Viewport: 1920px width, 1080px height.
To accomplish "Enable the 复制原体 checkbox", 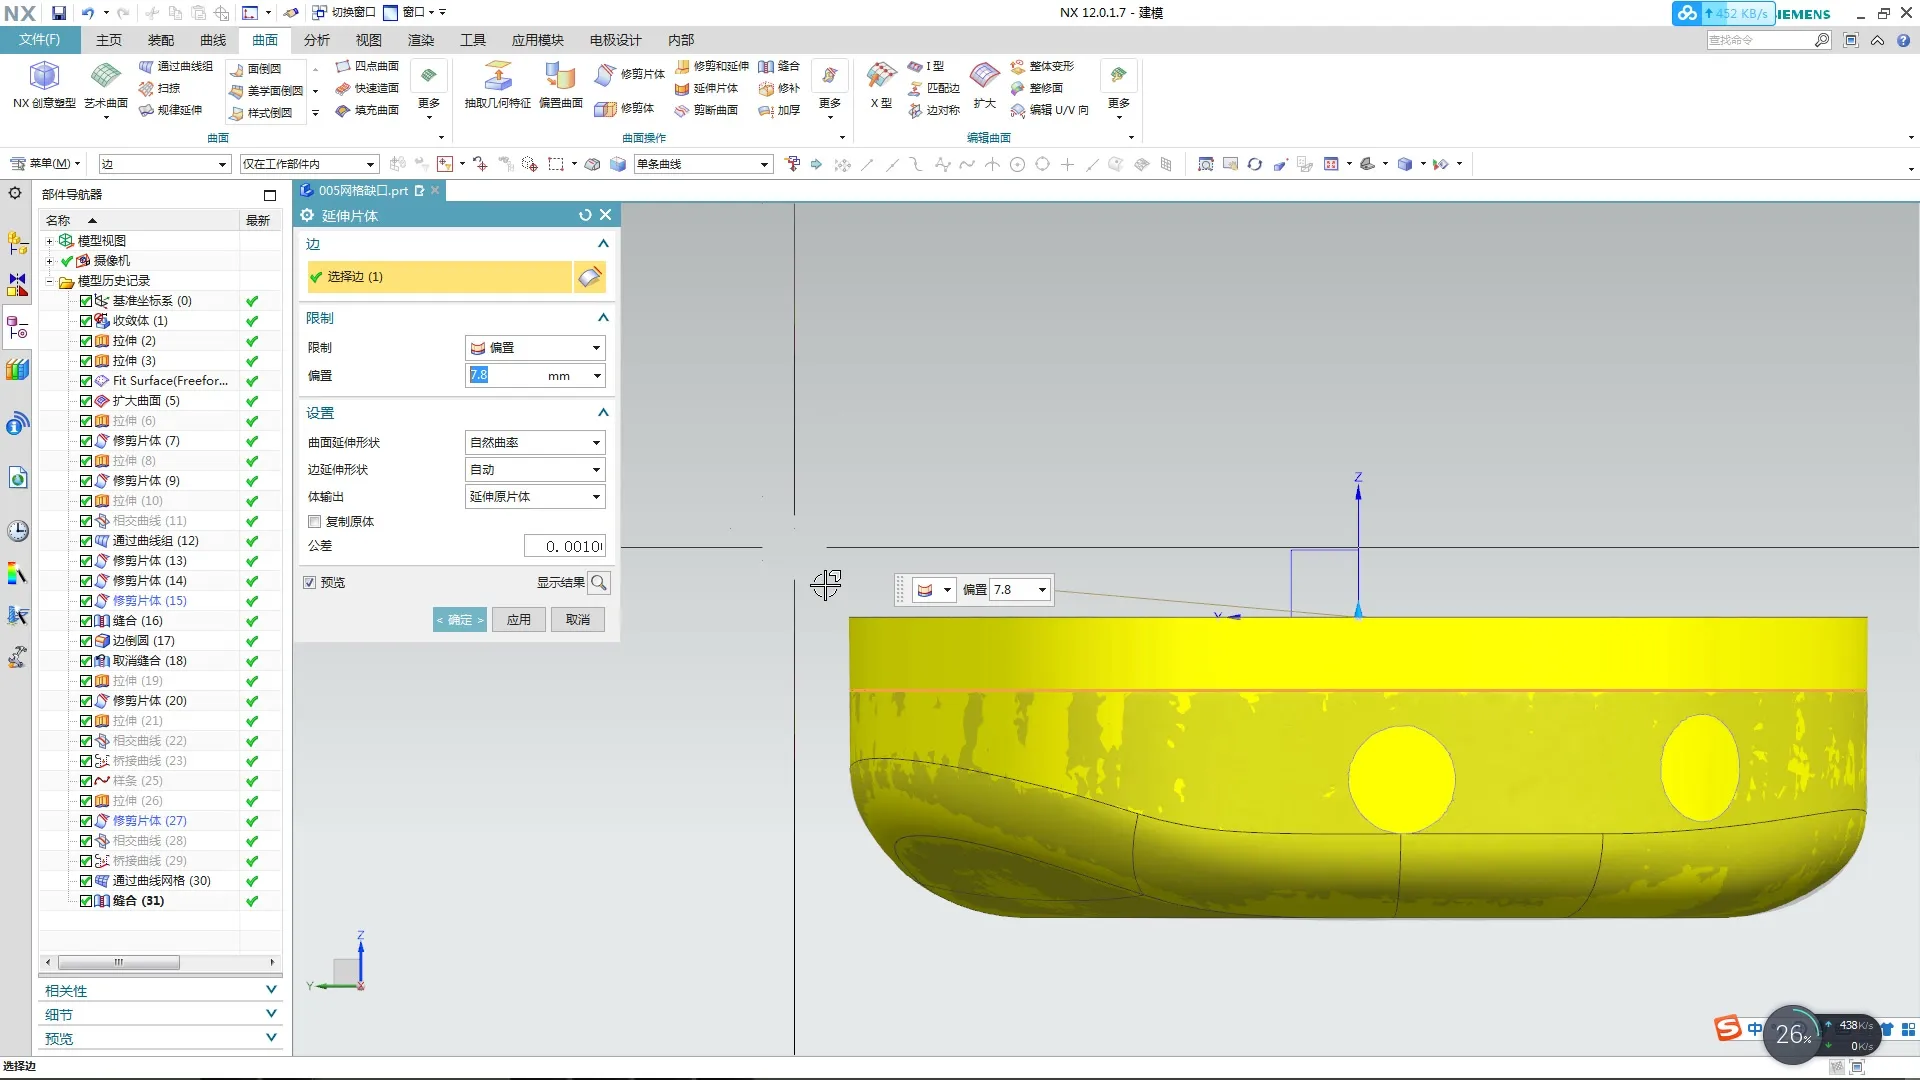I will tap(315, 521).
